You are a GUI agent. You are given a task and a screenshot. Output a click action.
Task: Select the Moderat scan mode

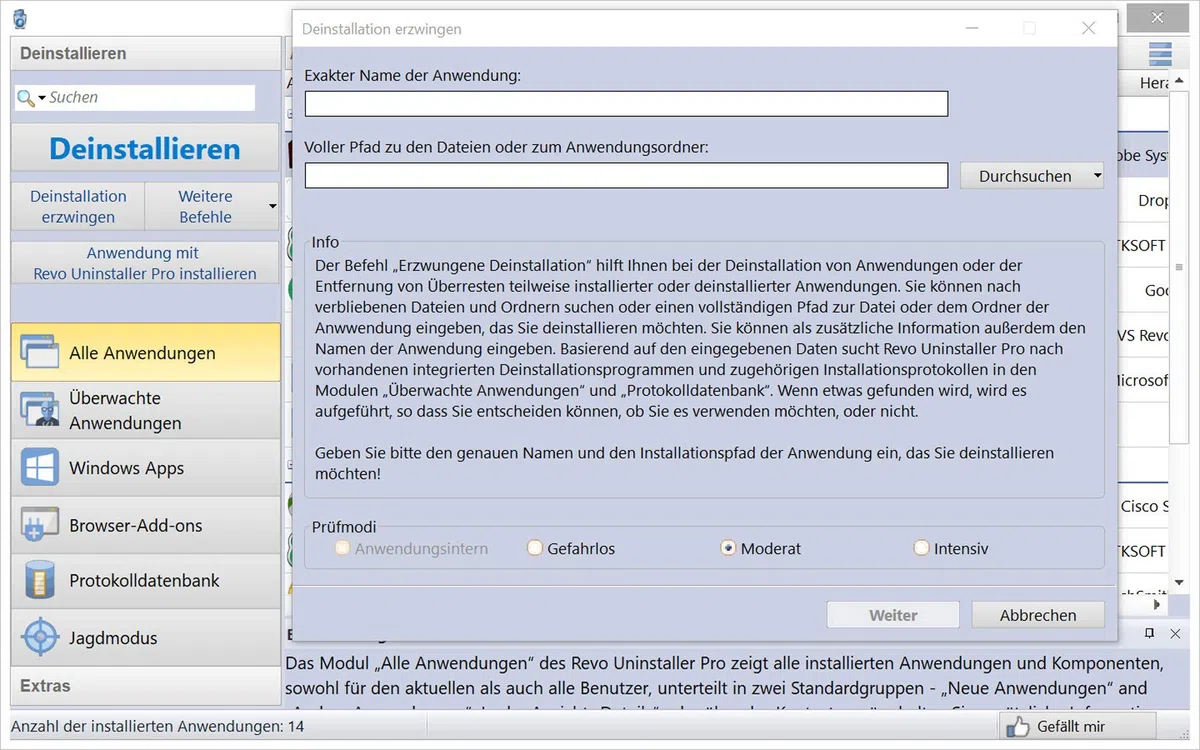(x=728, y=548)
